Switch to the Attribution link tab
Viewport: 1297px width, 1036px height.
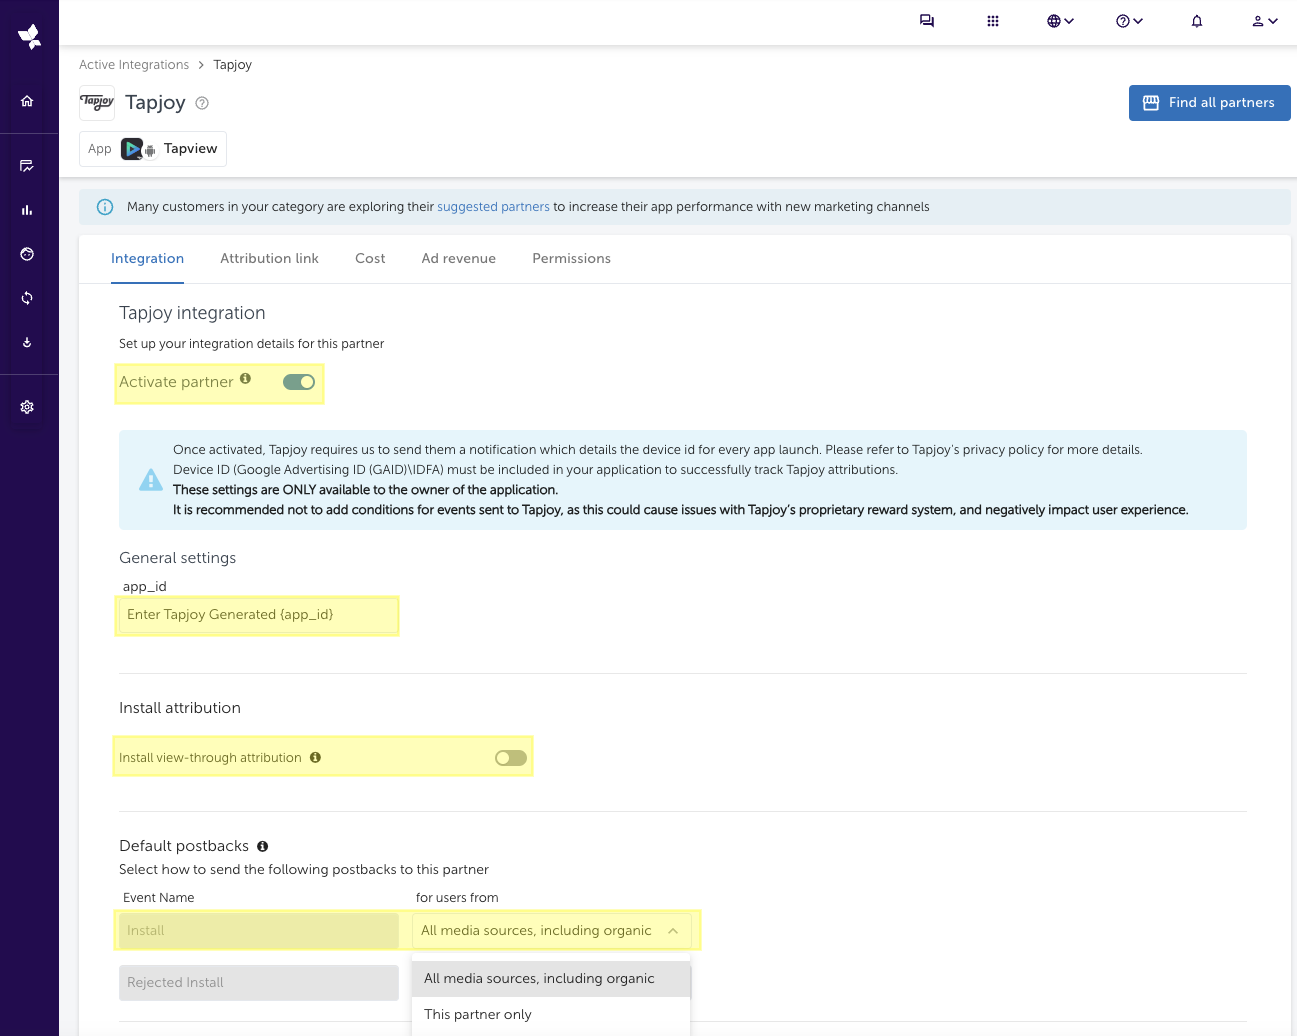point(269,258)
